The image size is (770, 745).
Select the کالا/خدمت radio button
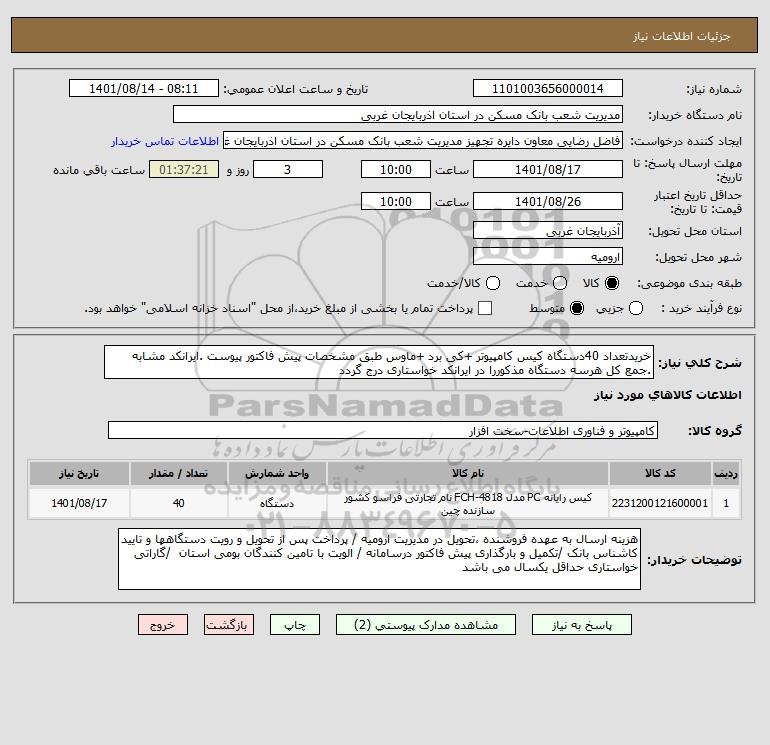click(x=493, y=283)
